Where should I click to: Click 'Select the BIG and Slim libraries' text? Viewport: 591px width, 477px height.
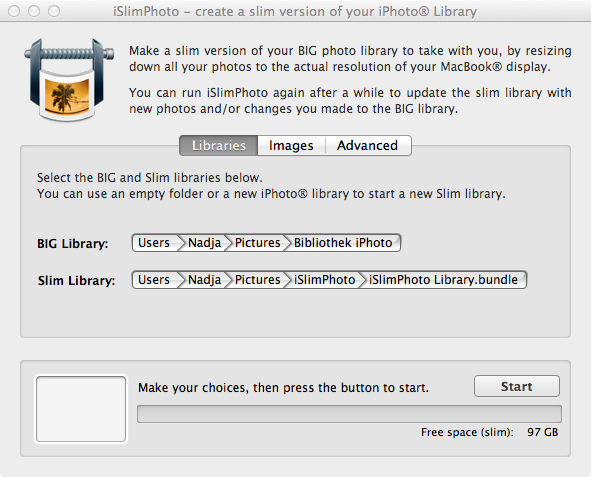[150, 177]
